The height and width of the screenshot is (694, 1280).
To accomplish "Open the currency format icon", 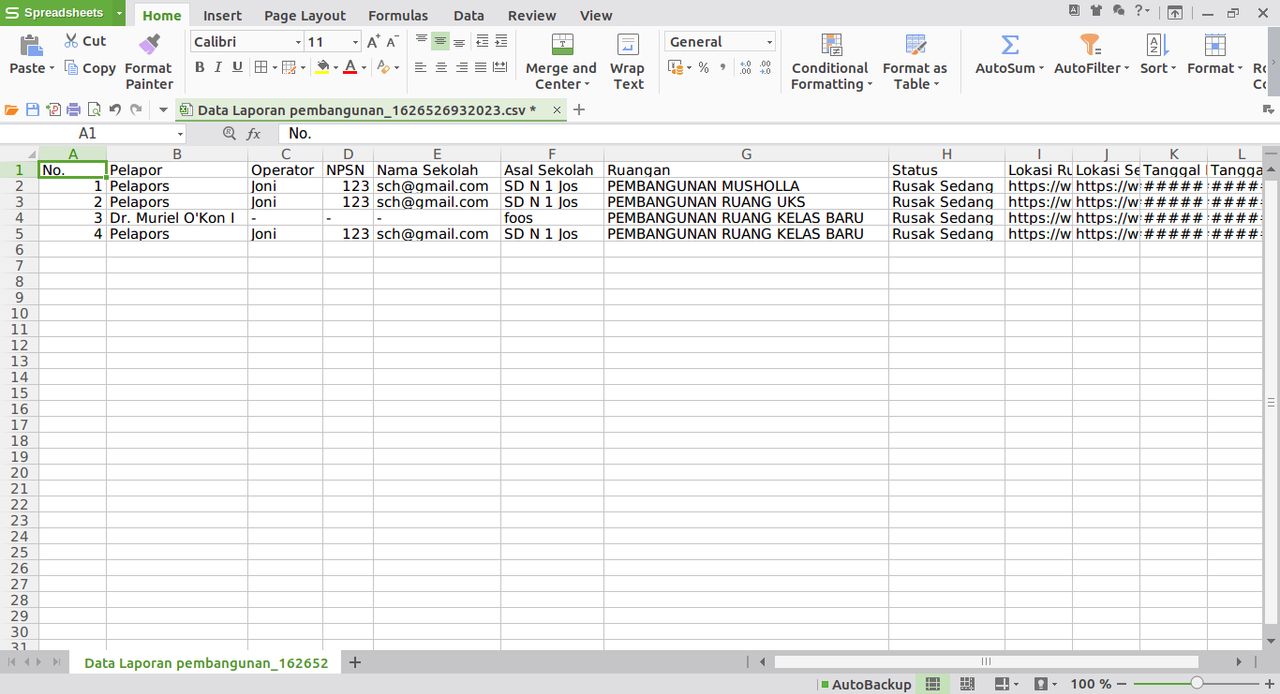I will point(676,67).
